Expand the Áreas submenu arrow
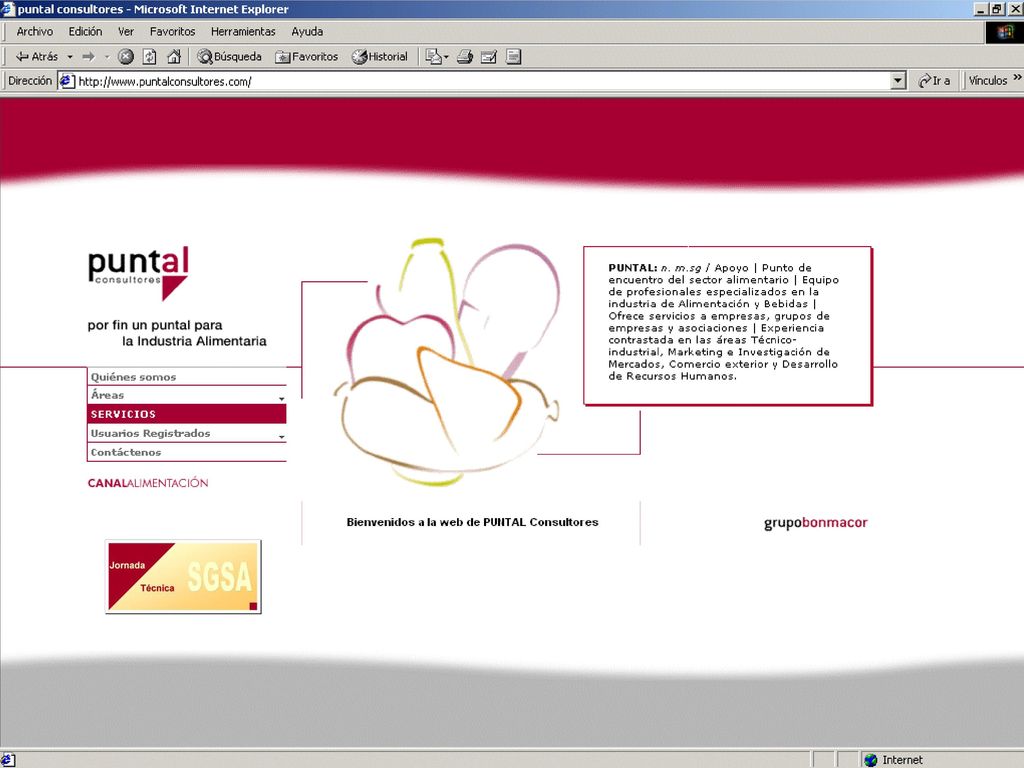 pos(281,398)
